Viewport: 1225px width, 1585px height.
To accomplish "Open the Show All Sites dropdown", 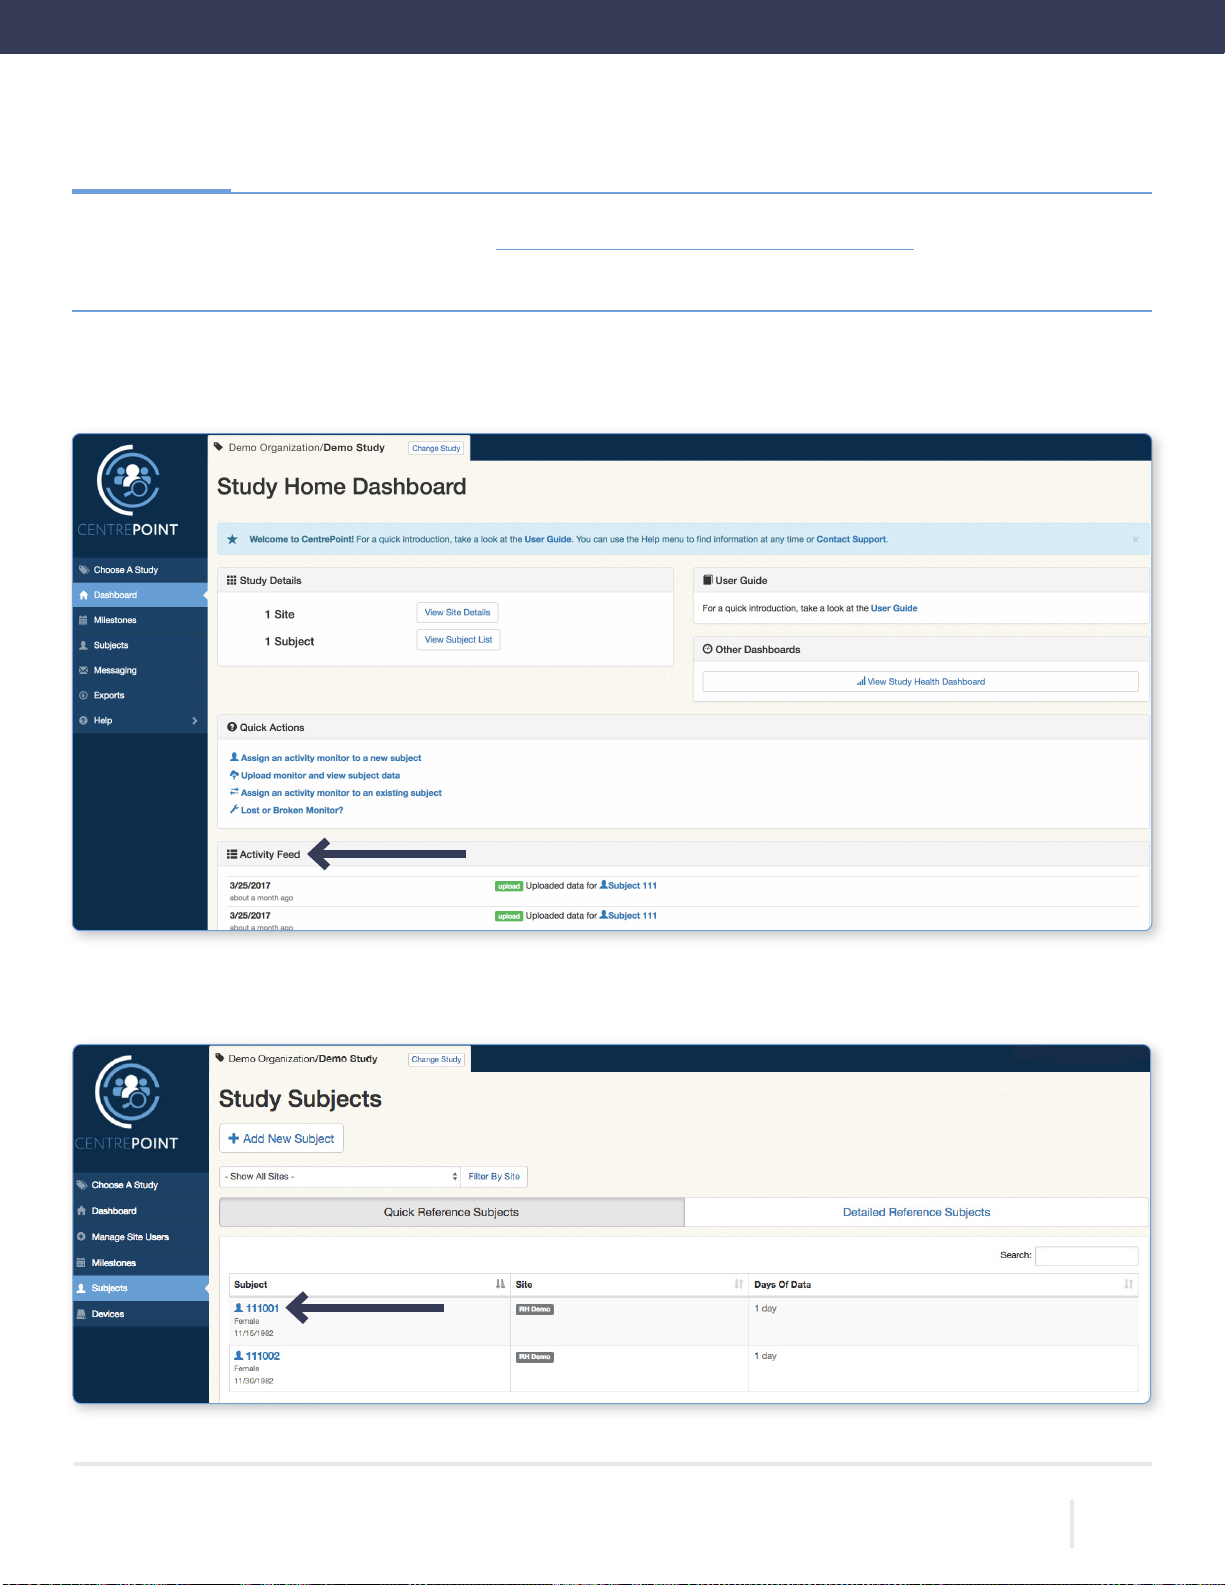I will point(340,1176).
